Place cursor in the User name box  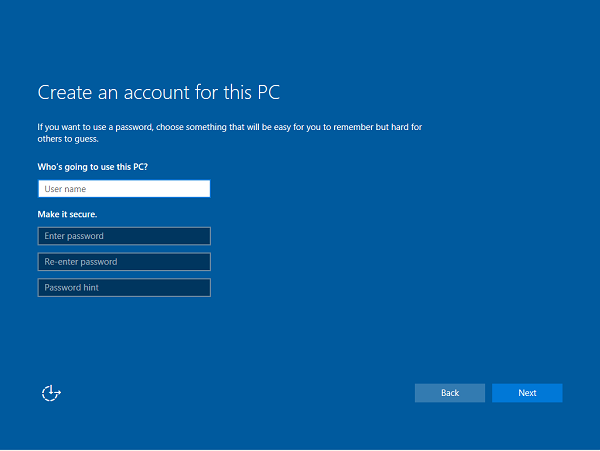[x=124, y=188]
